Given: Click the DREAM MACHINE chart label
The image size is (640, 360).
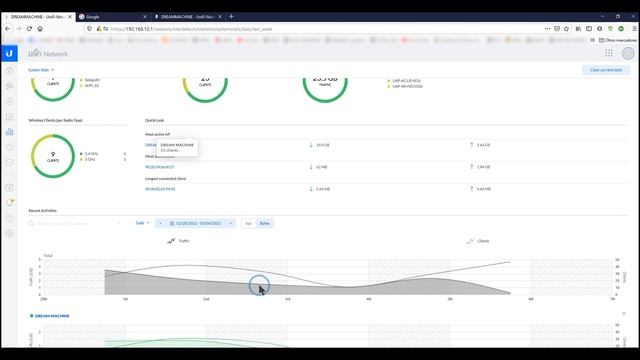Looking at the screenshot, I should tap(52, 316).
